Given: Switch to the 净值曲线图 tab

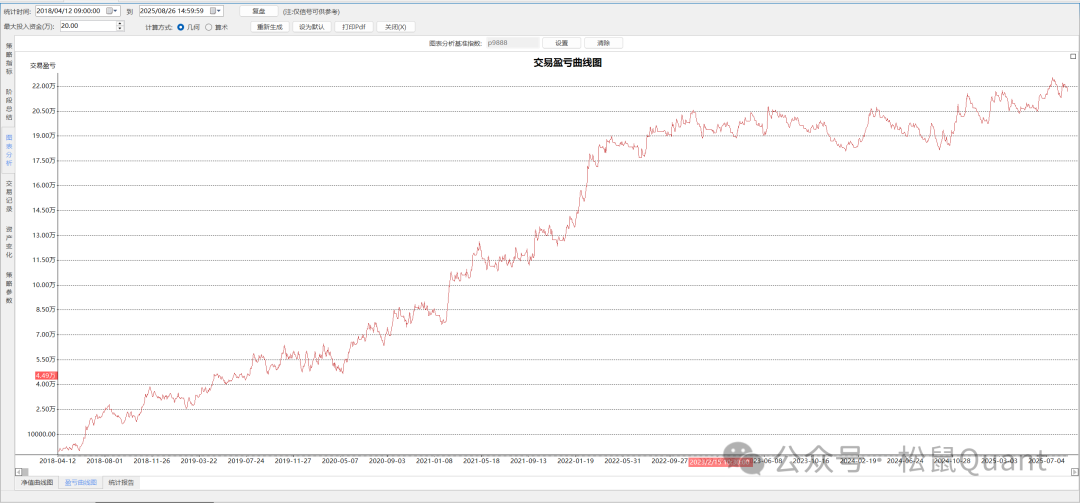Looking at the screenshot, I should (x=38, y=482).
